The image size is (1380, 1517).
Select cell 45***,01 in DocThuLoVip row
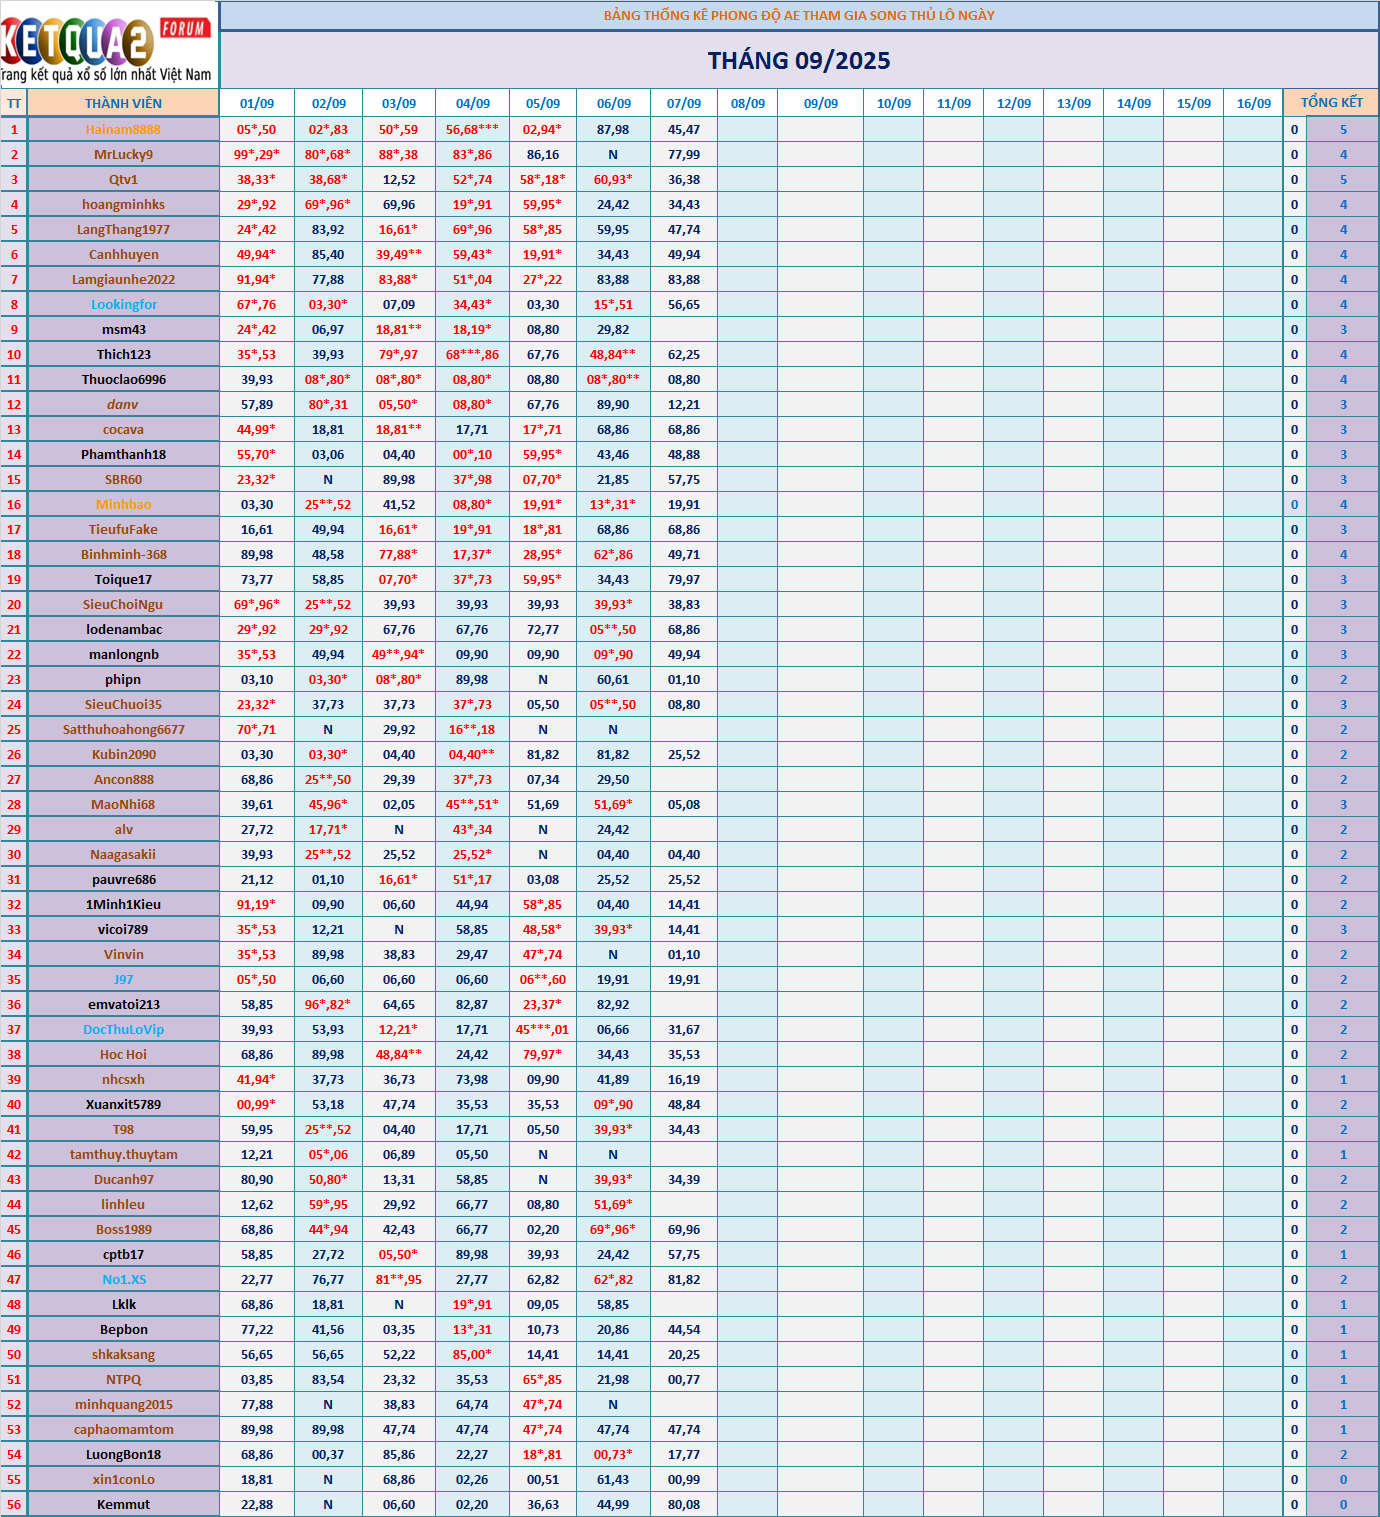(543, 1029)
